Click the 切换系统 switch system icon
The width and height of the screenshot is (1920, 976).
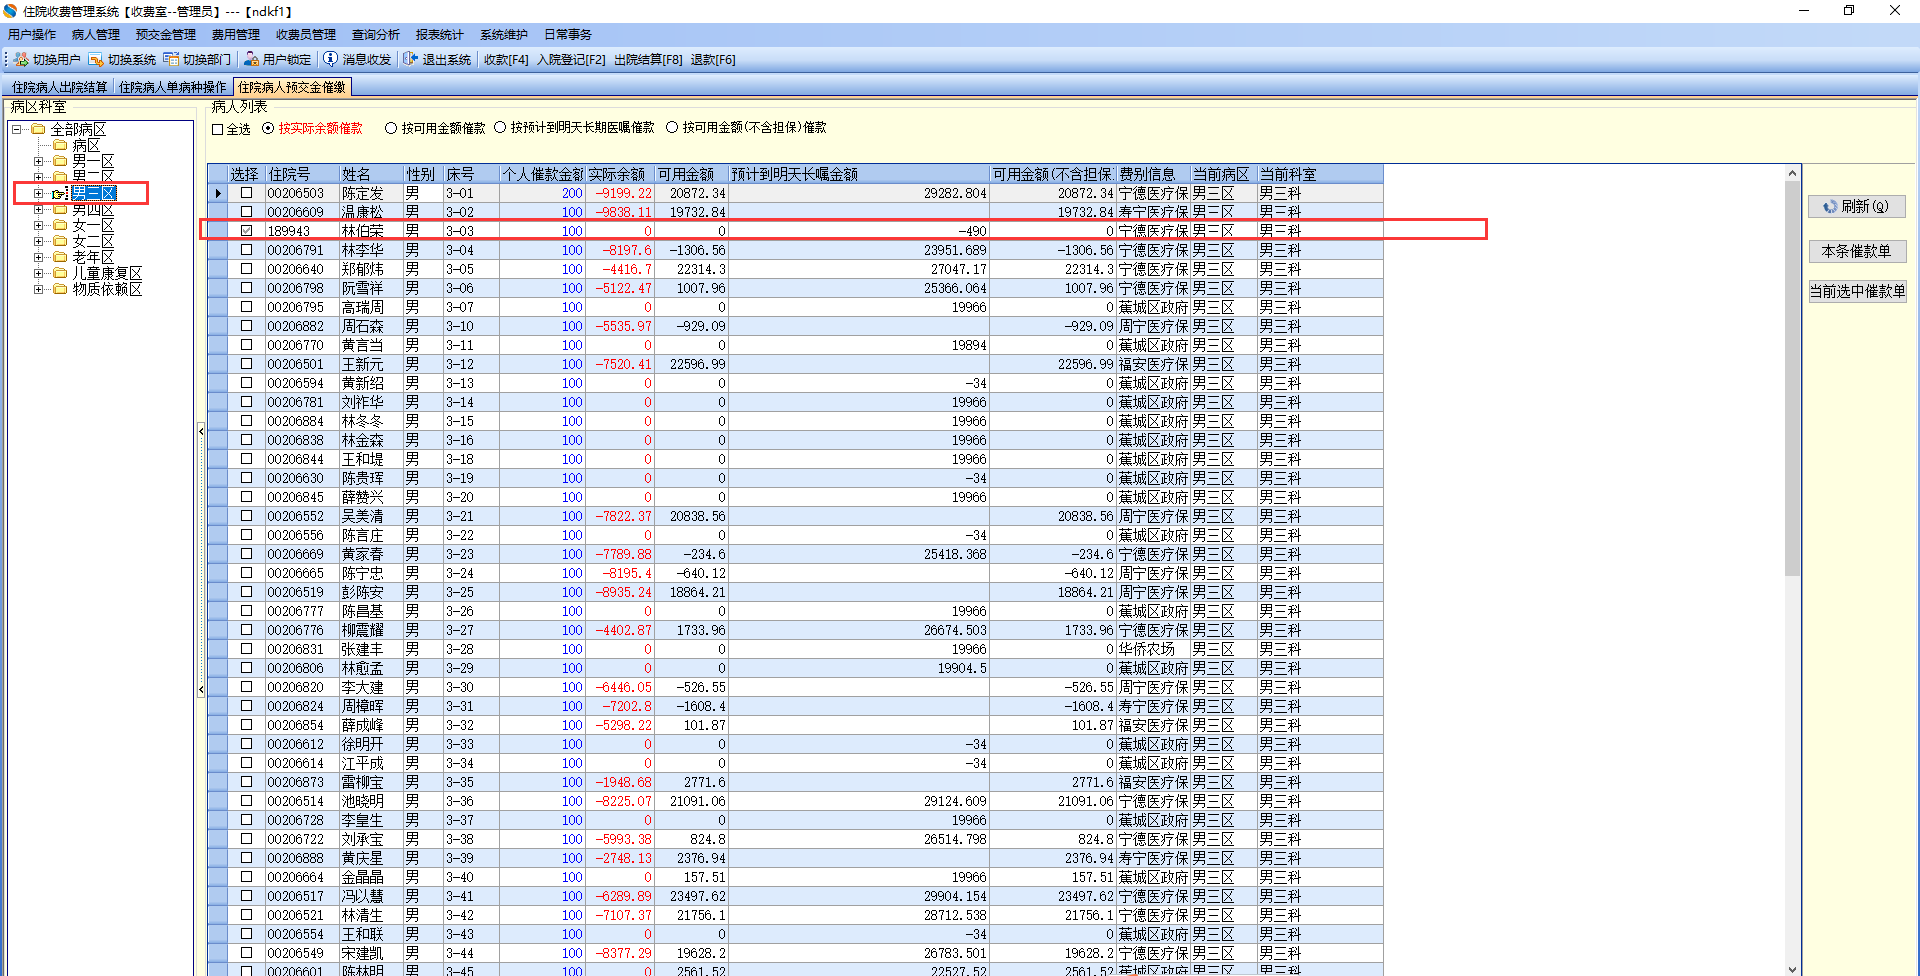[96, 60]
